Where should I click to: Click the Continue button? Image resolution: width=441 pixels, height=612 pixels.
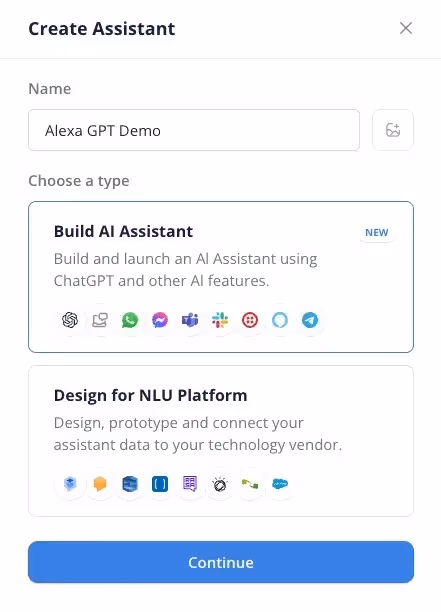221,562
